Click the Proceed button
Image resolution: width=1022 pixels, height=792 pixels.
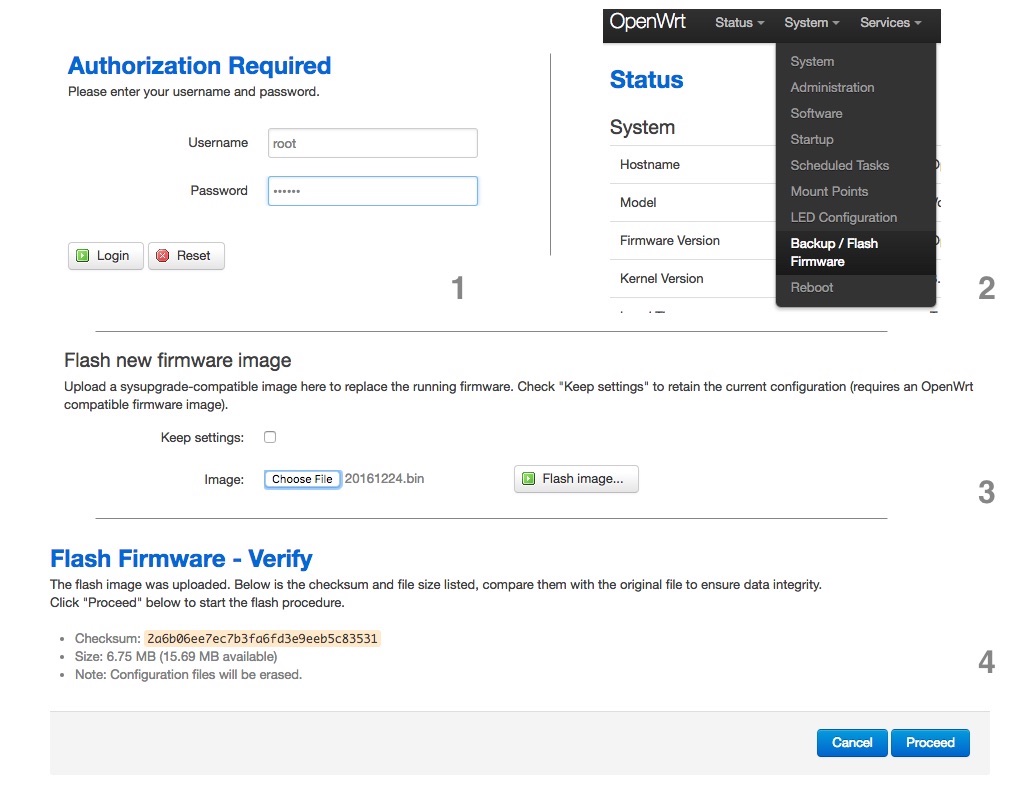click(x=930, y=742)
